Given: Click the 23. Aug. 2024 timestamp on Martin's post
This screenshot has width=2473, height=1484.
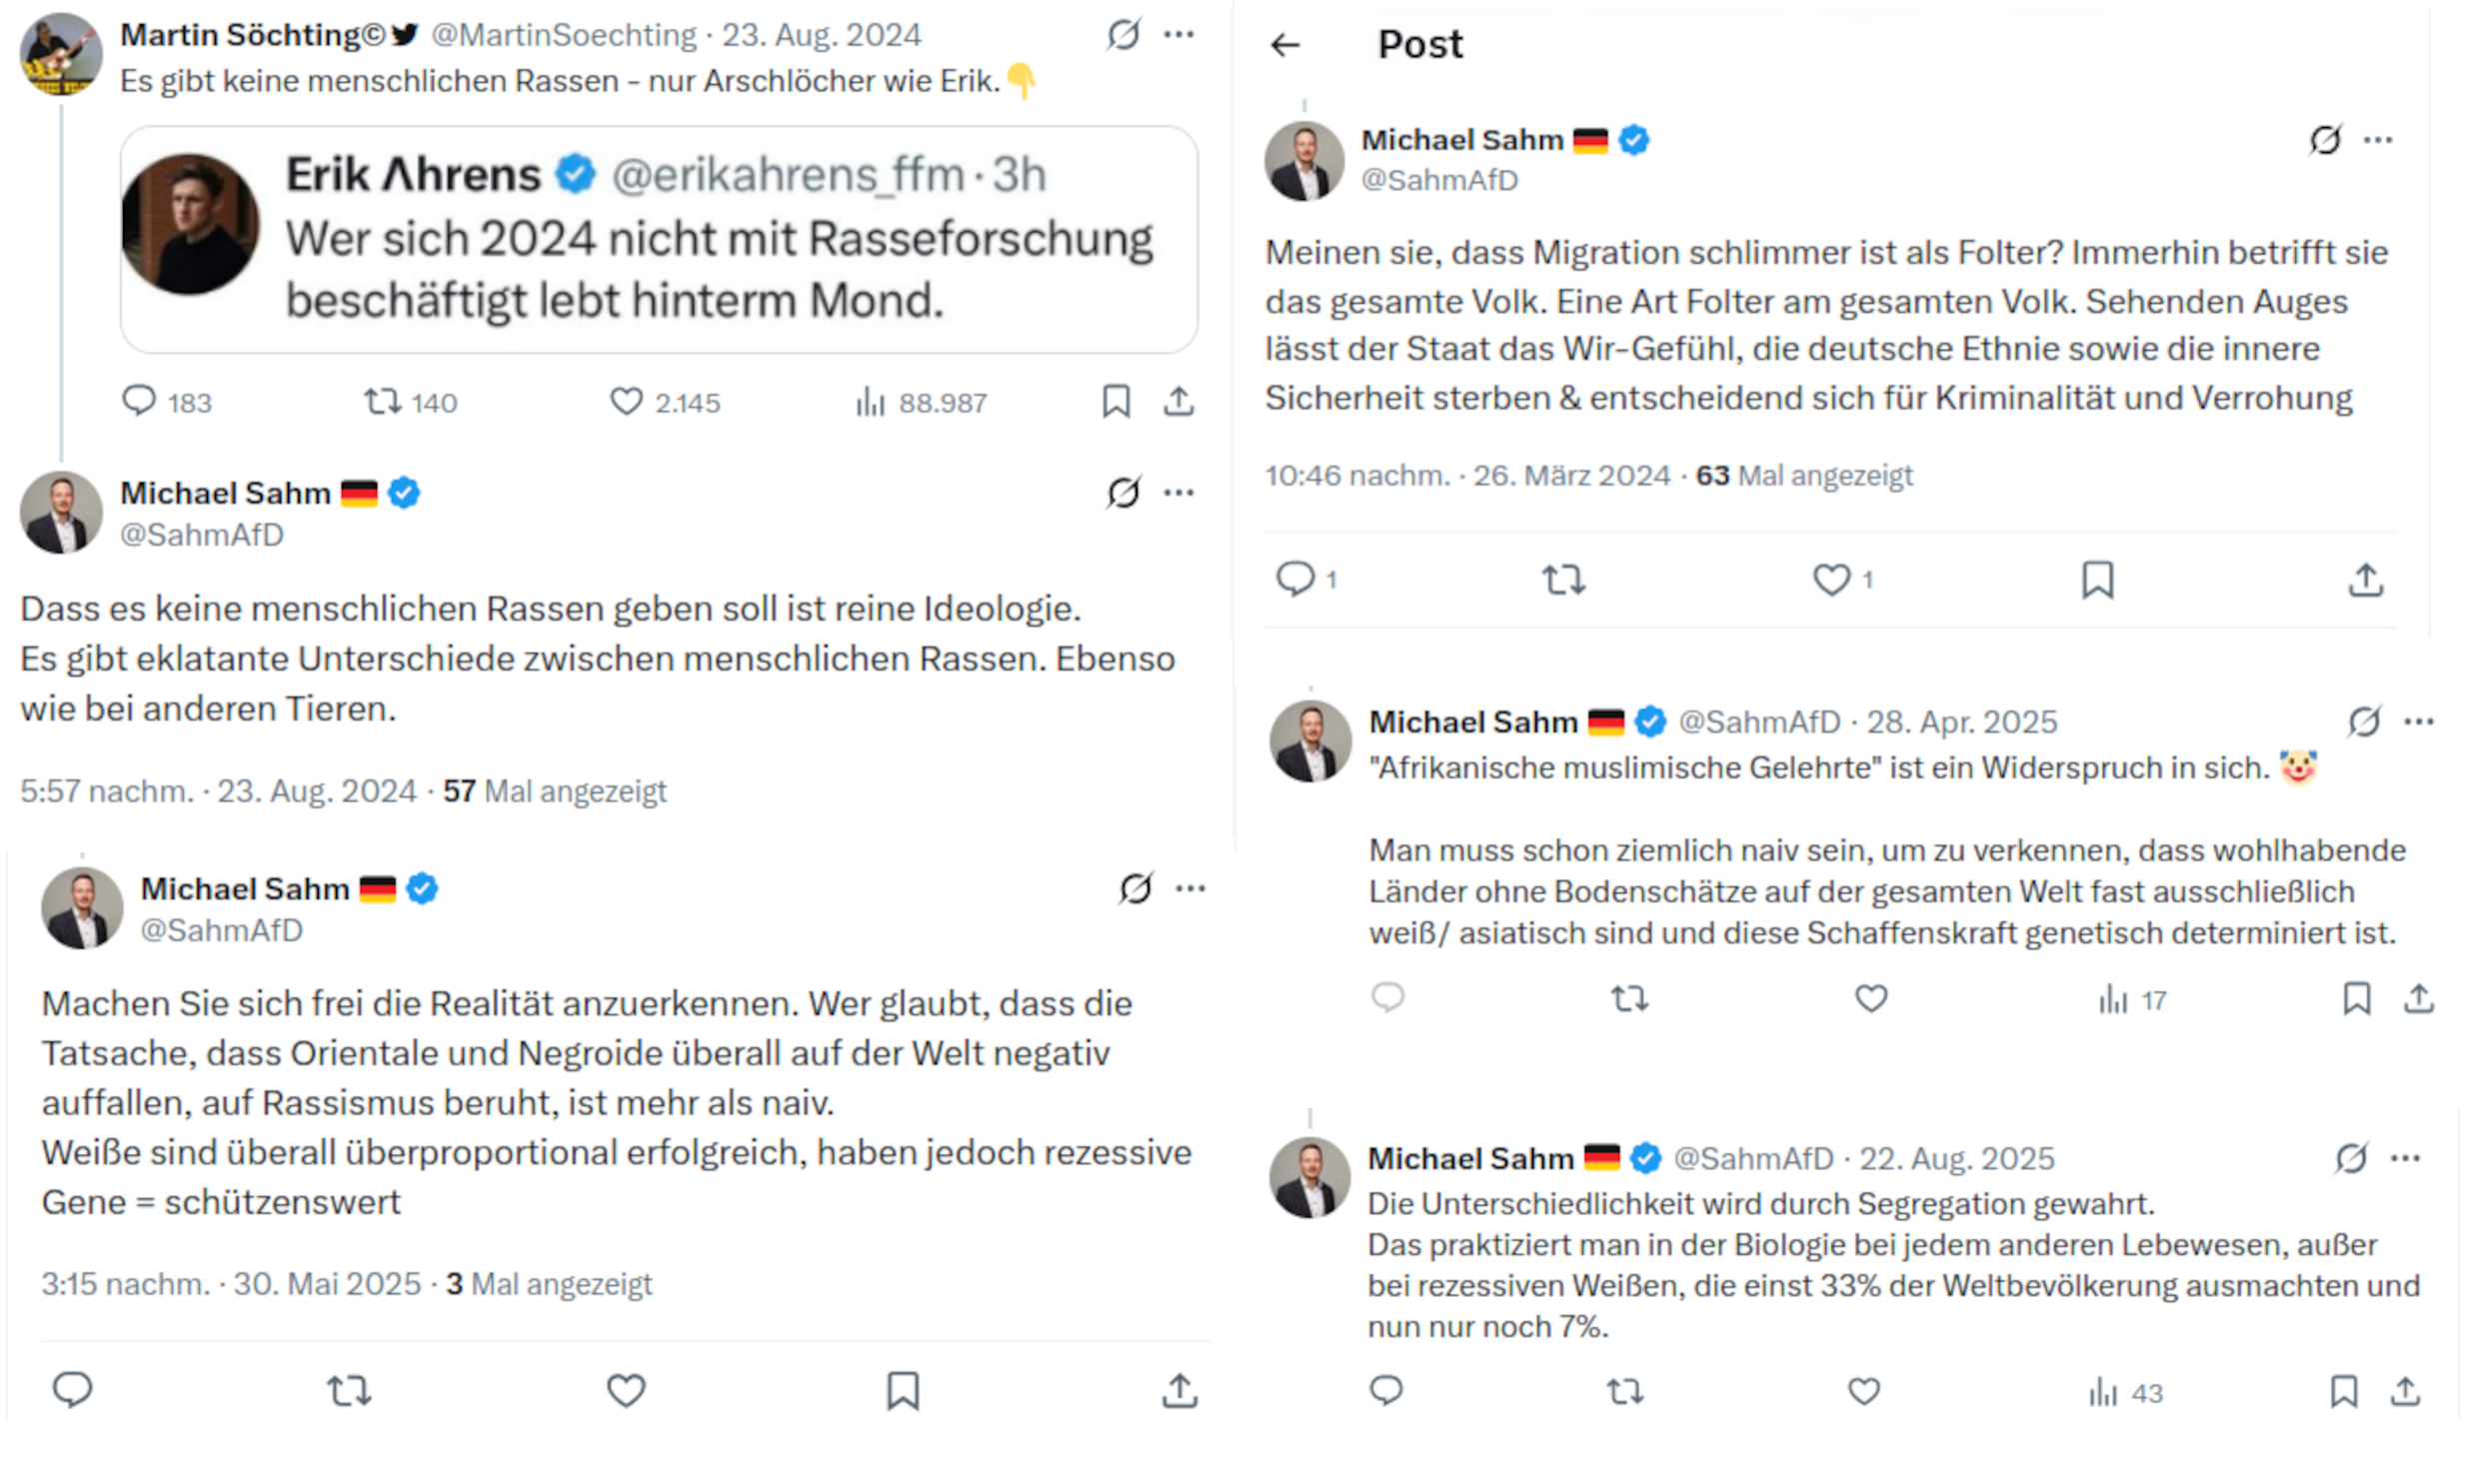Looking at the screenshot, I should (x=821, y=35).
